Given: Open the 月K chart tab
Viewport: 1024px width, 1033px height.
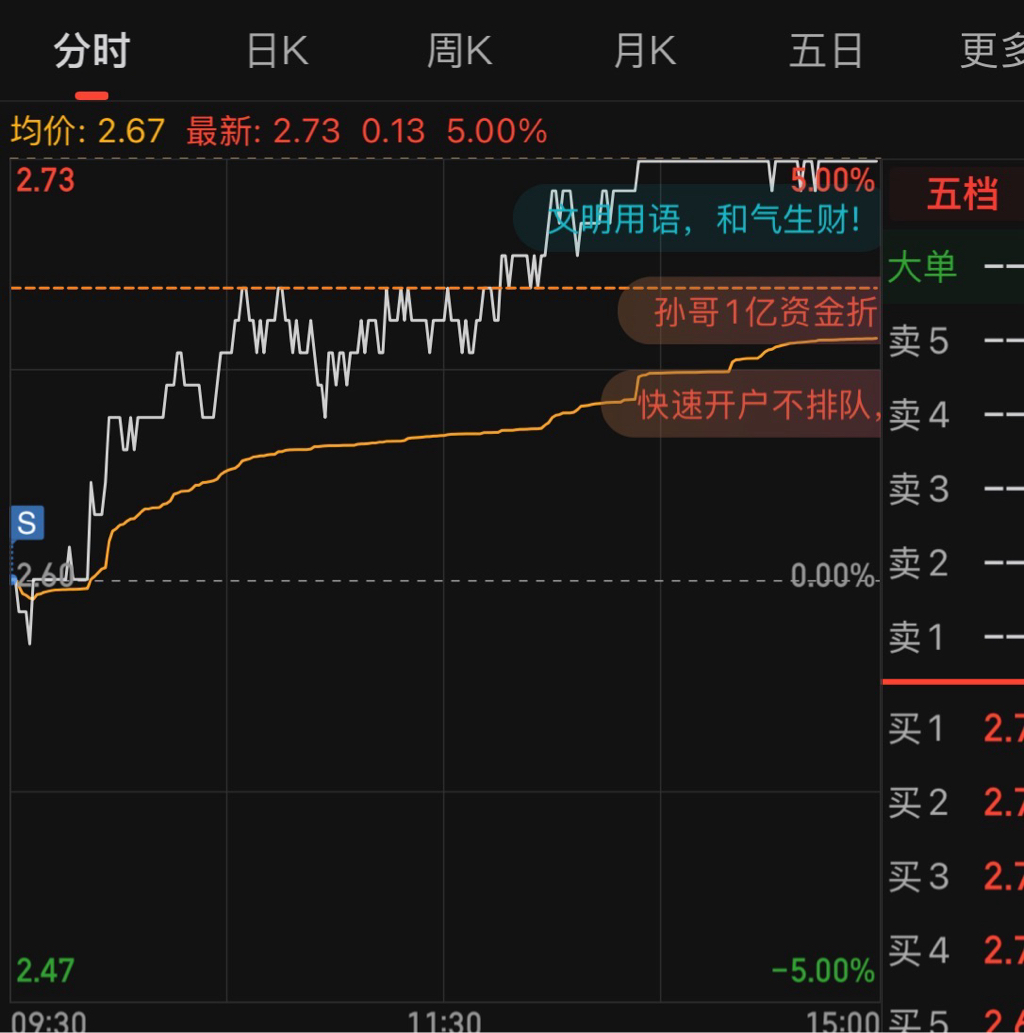Looking at the screenshot, I should [644, 51].
